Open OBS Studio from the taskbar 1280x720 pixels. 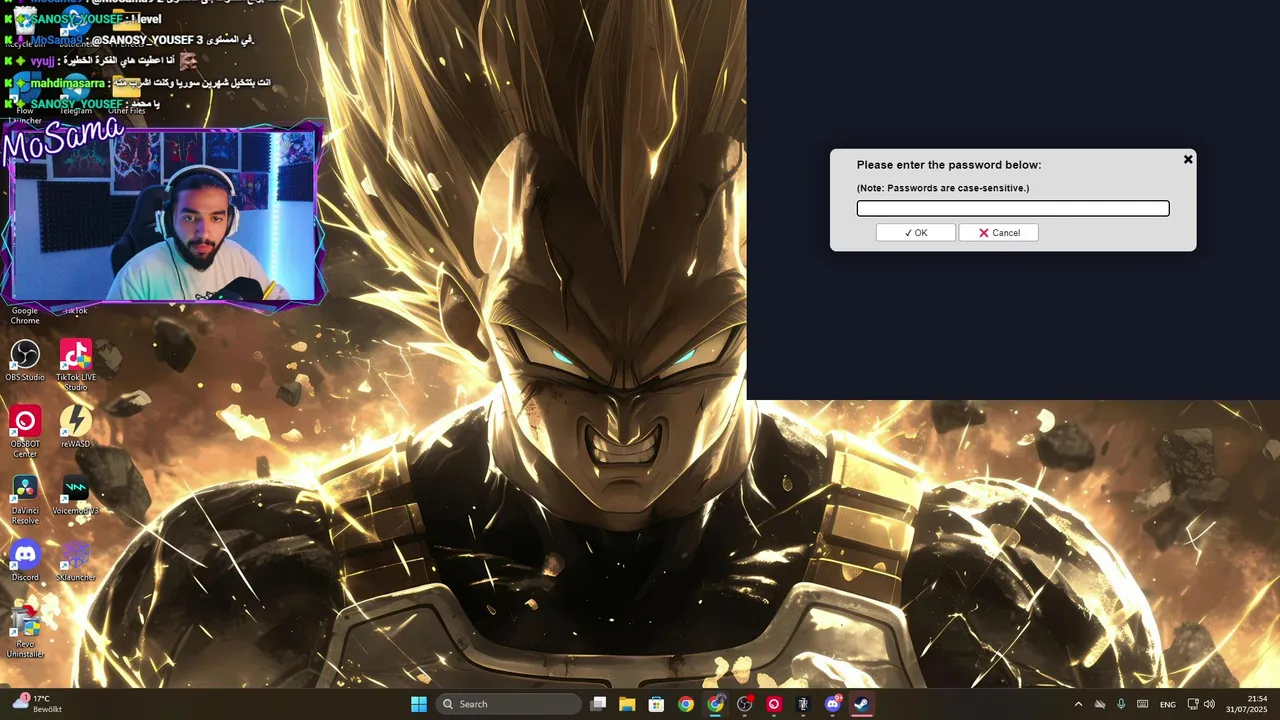[744, 704]
